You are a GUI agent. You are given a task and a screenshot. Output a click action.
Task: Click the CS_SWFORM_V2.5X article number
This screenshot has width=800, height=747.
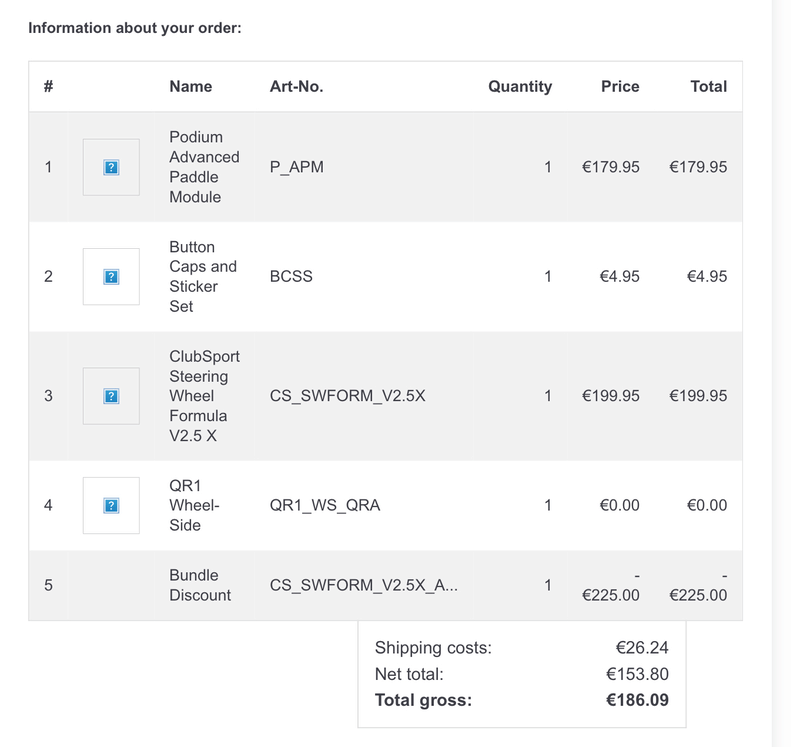coord(347,396)
